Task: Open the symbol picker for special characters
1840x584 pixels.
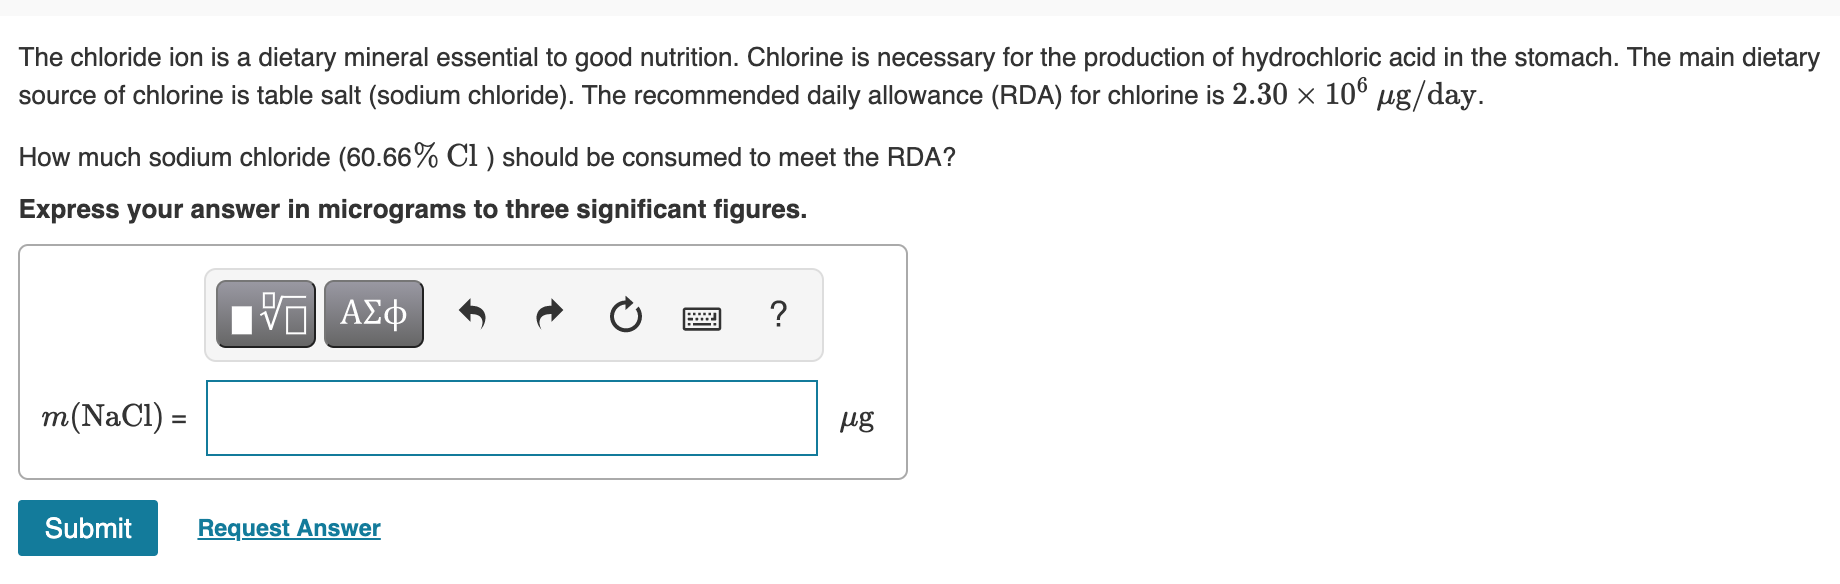Action: point(371,313)
